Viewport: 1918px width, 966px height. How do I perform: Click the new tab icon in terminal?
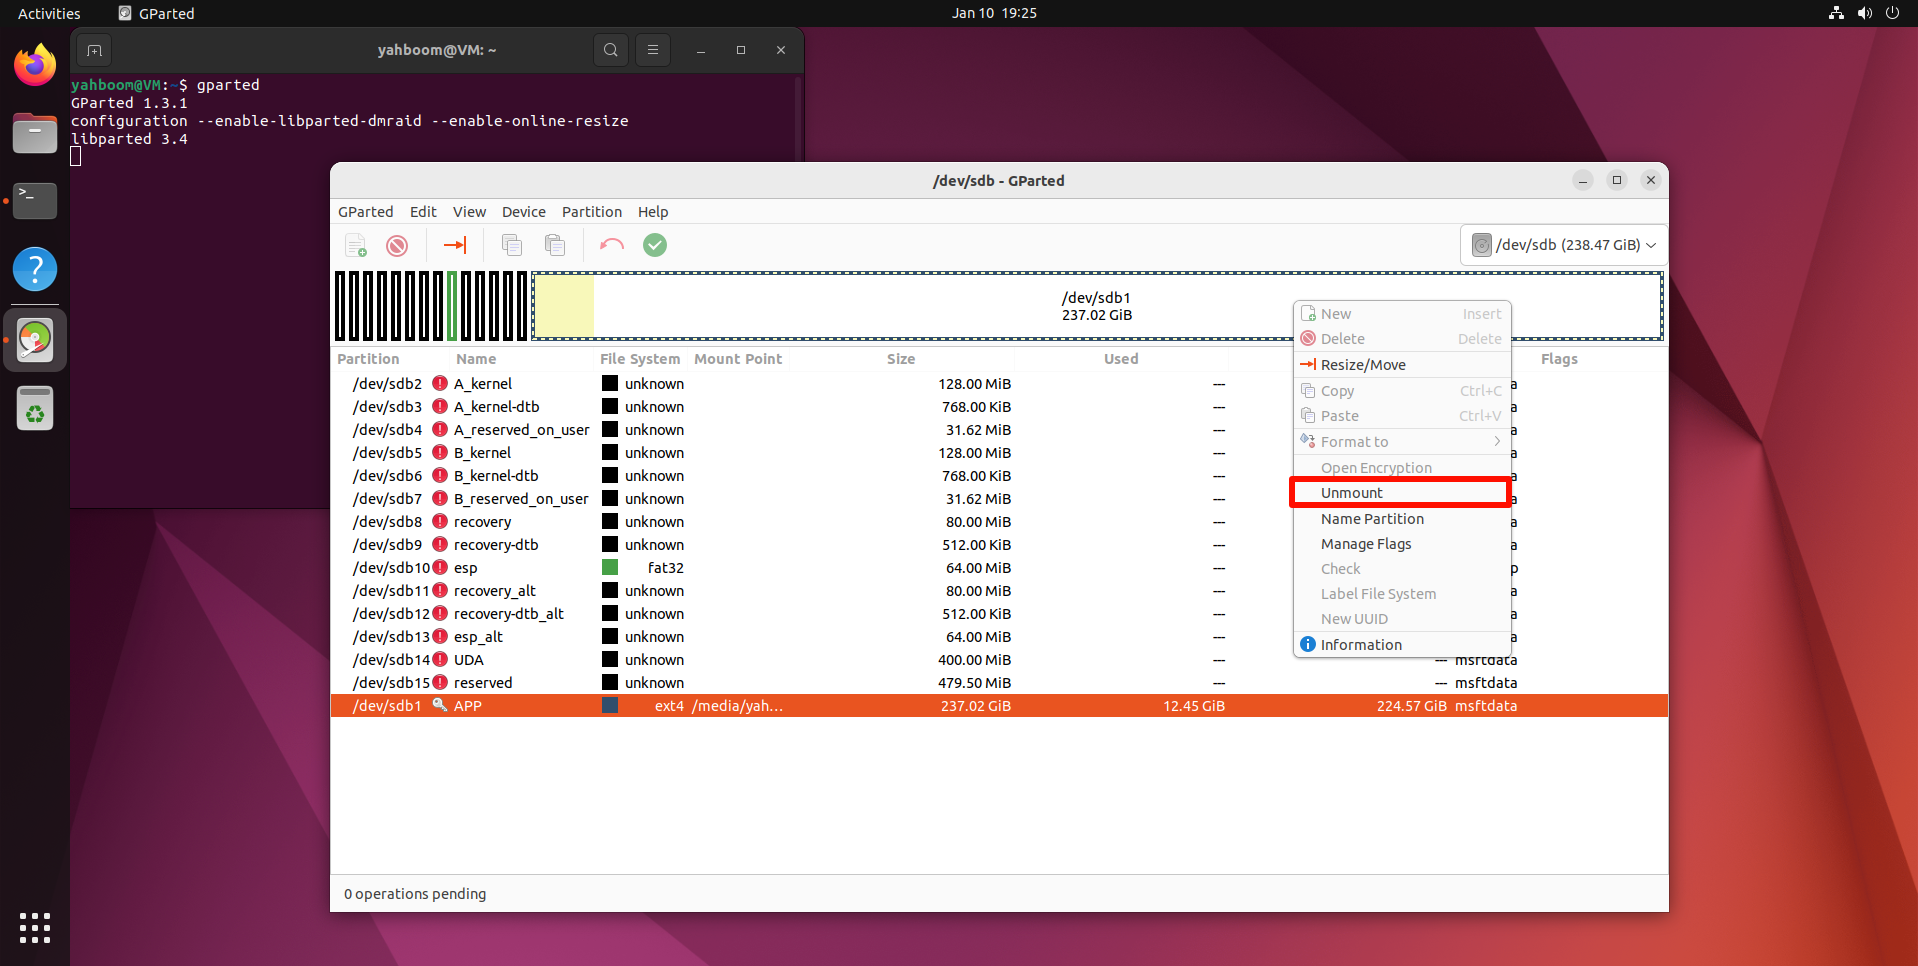pos(94,50)
